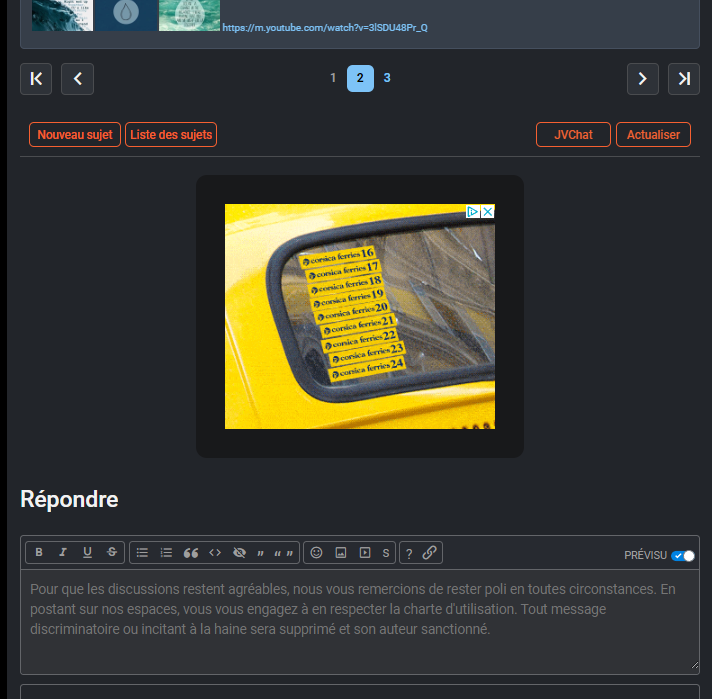The image size is (712, 699).
Task: Jump to the last page of the topic
Action: tap(684, 79)
